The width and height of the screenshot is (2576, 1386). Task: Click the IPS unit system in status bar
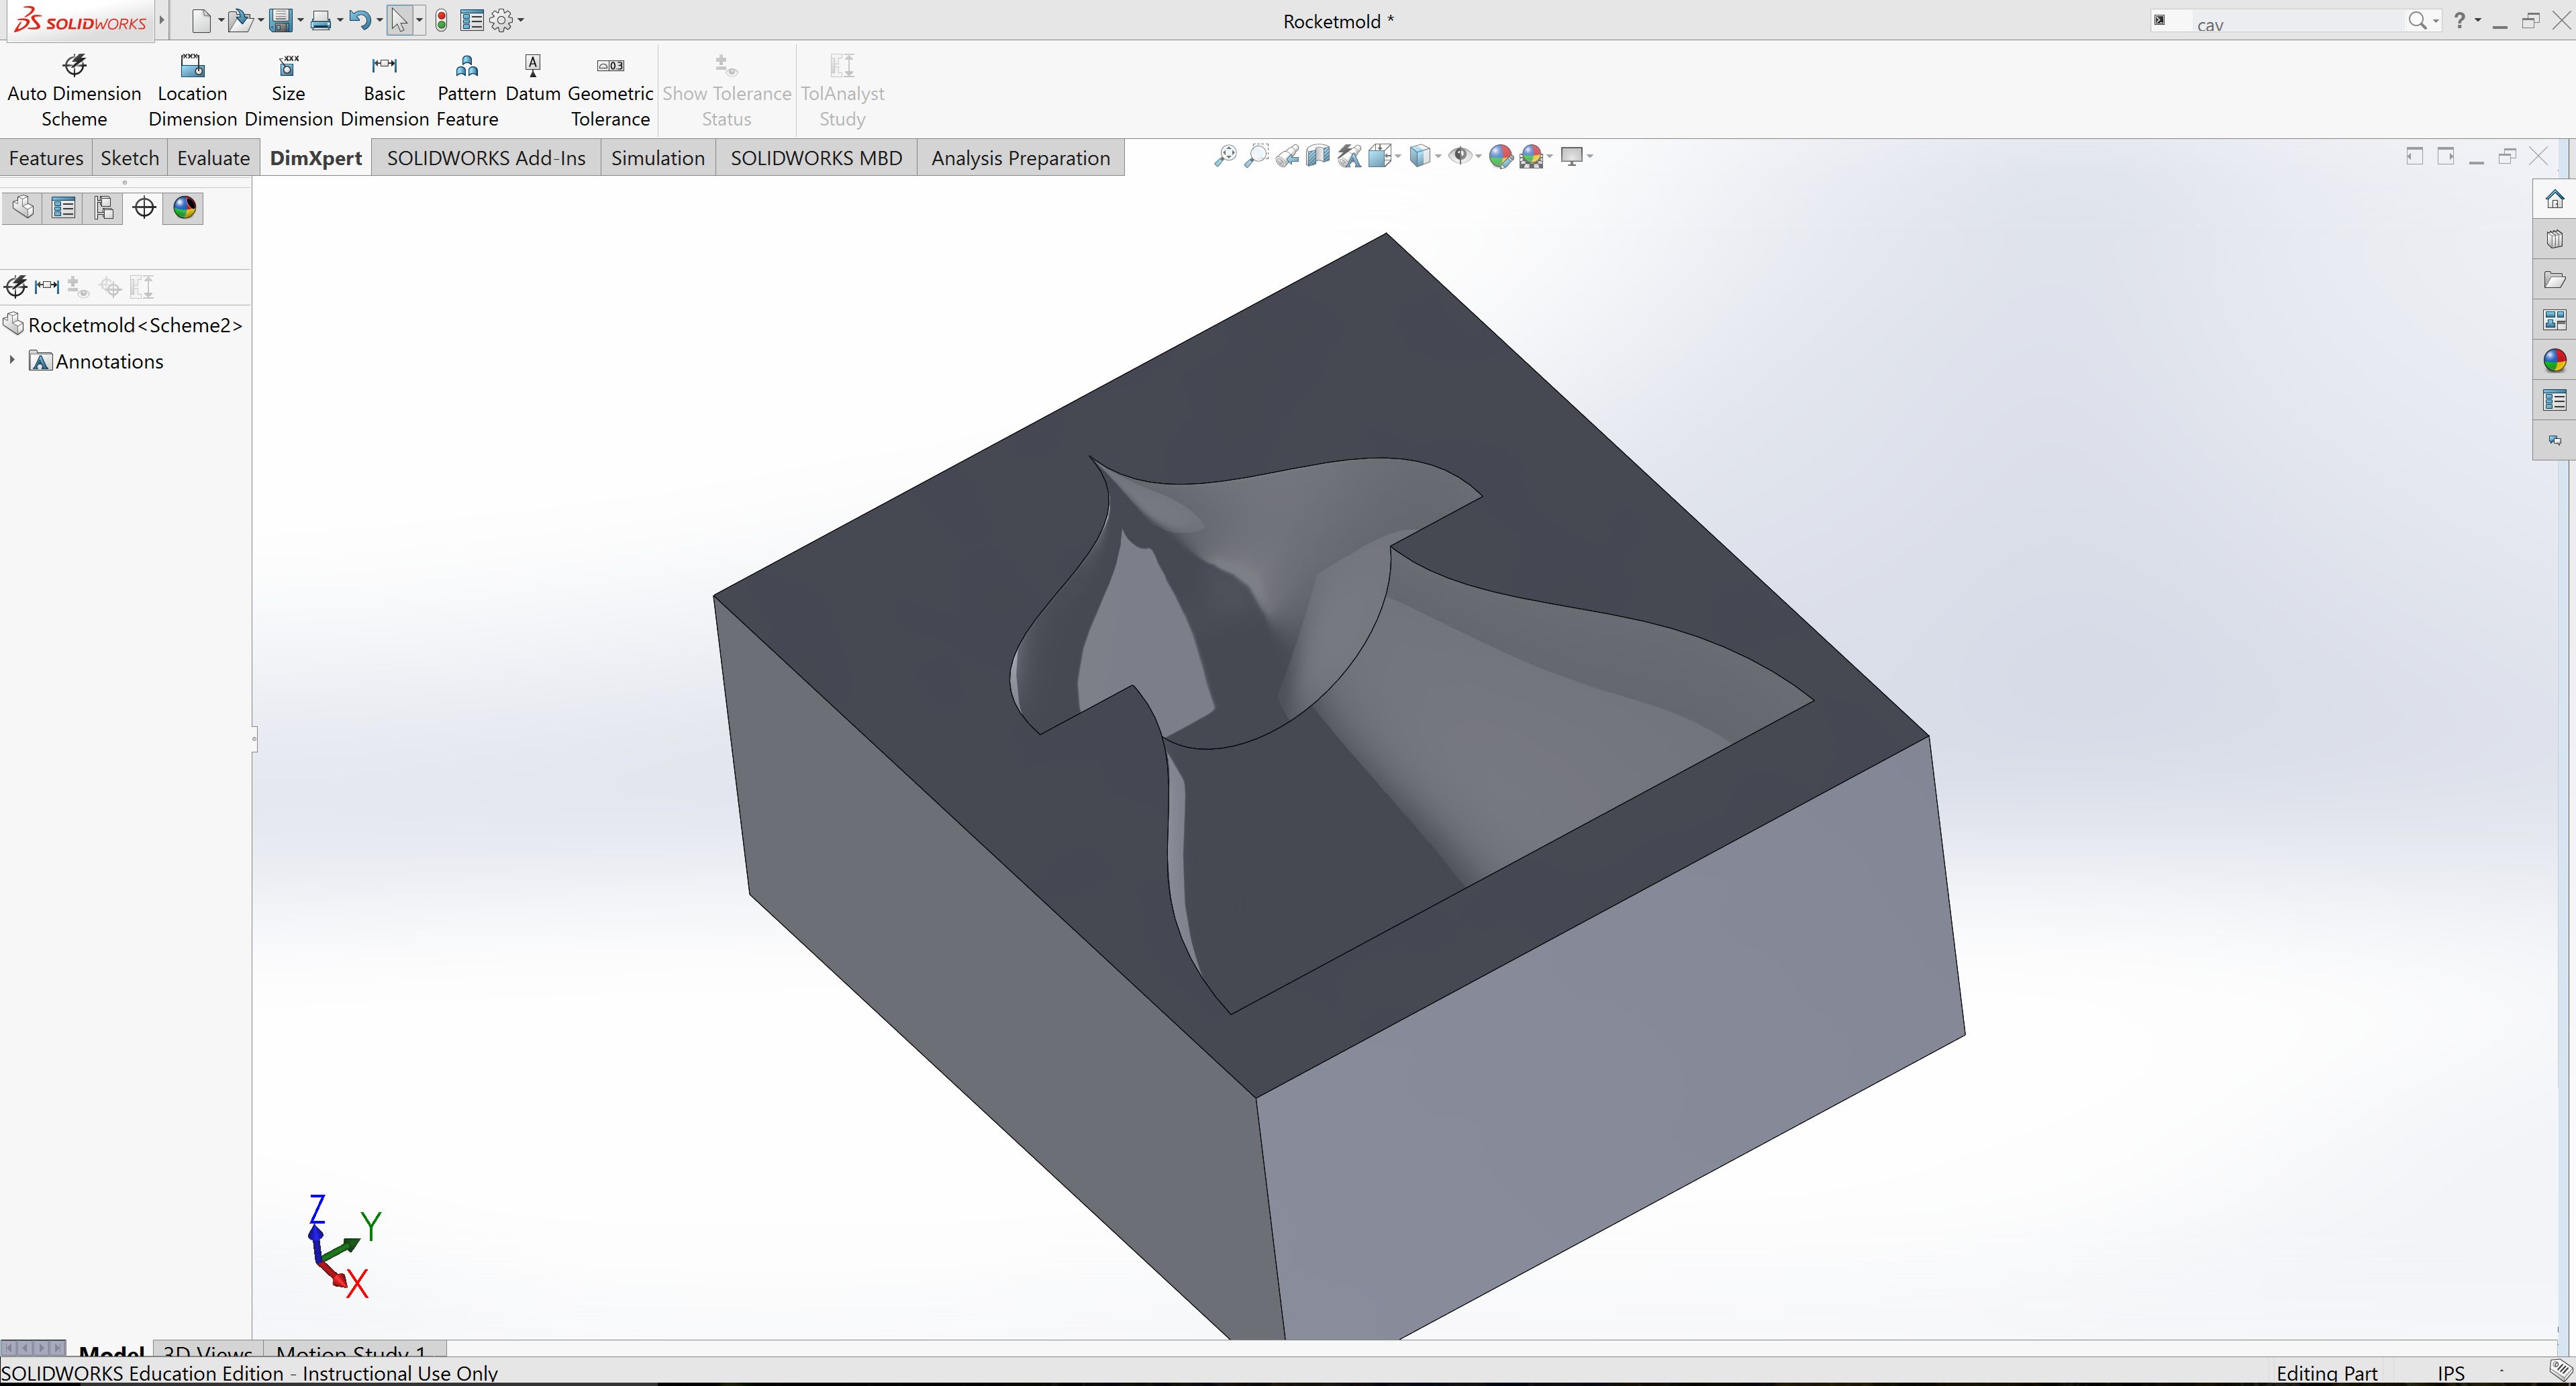coord(2451,1373)
